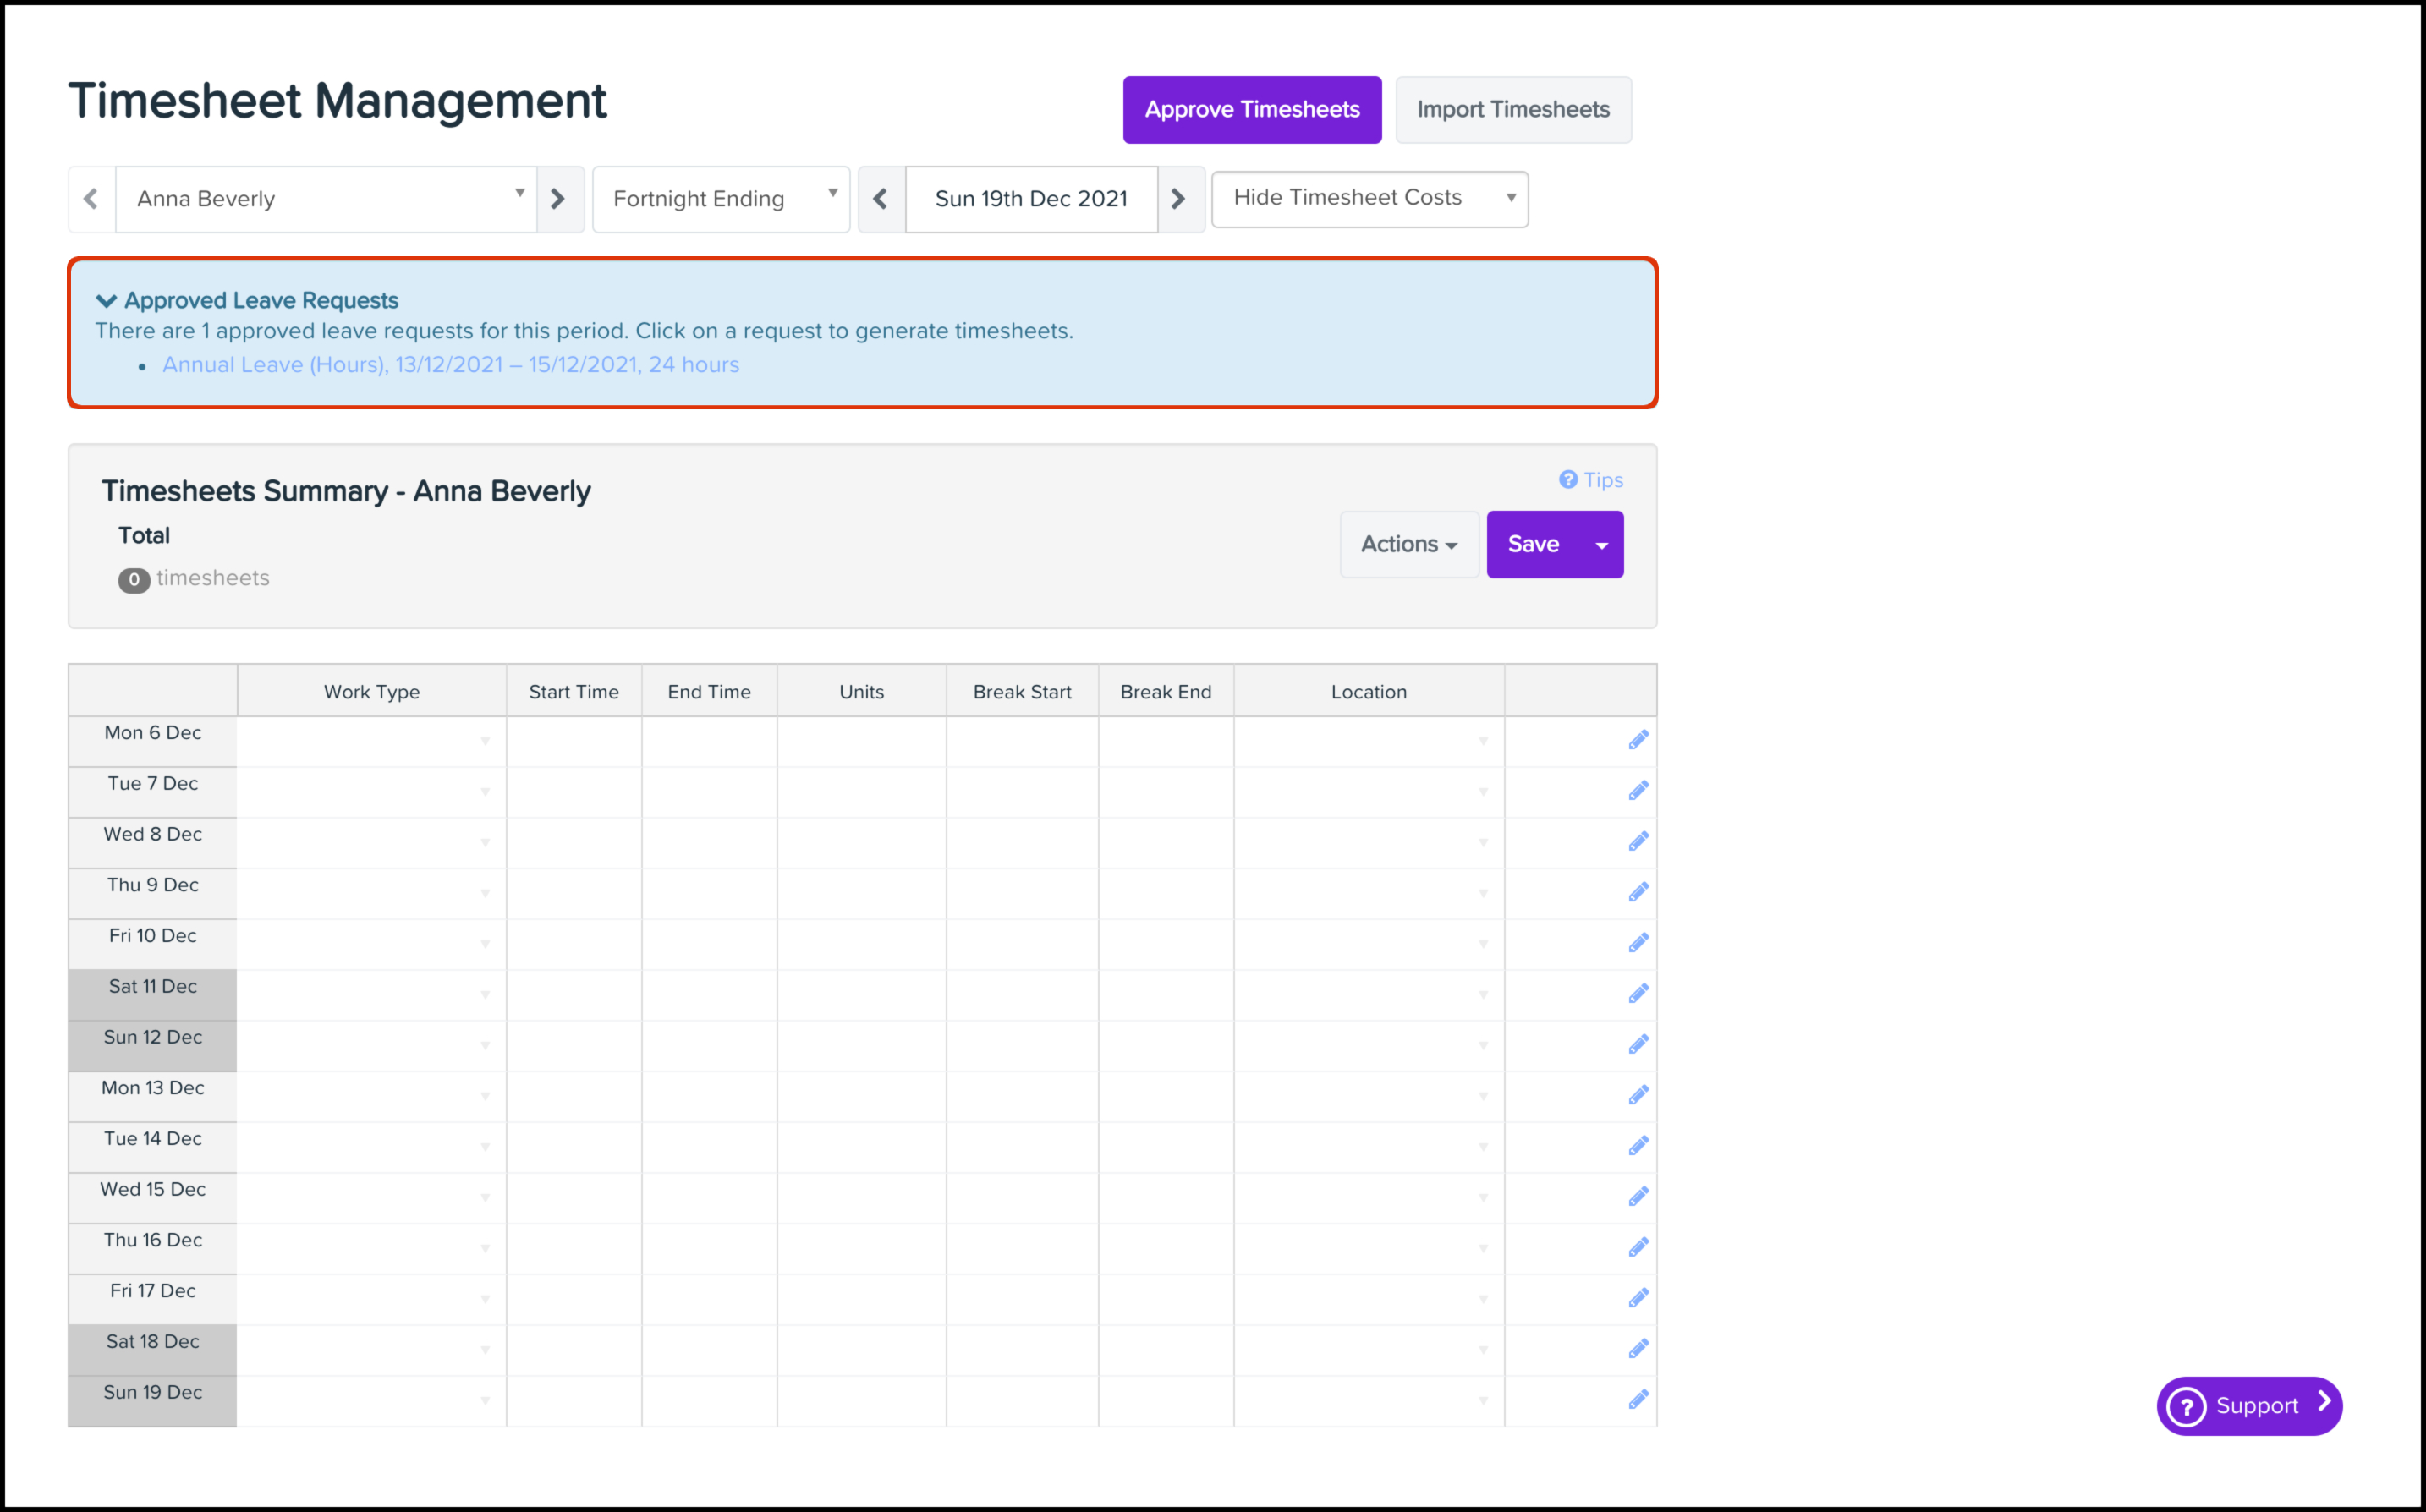The height and width of the screenshot is (1512, 2426).
Task: Move to the previous fortnight ending date
Action: (881, 199)
